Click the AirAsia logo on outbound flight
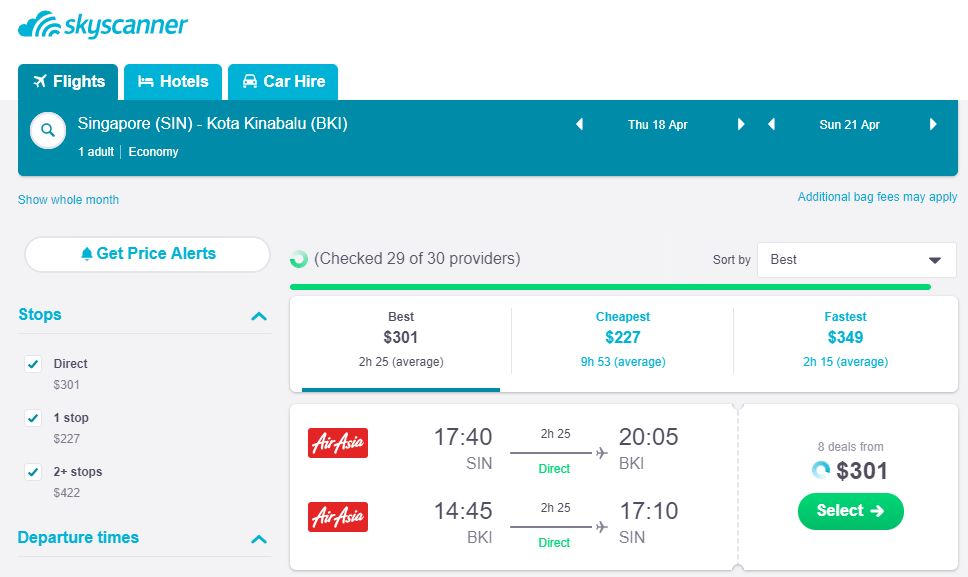This screenshot has height=577, width=968. 338,443
